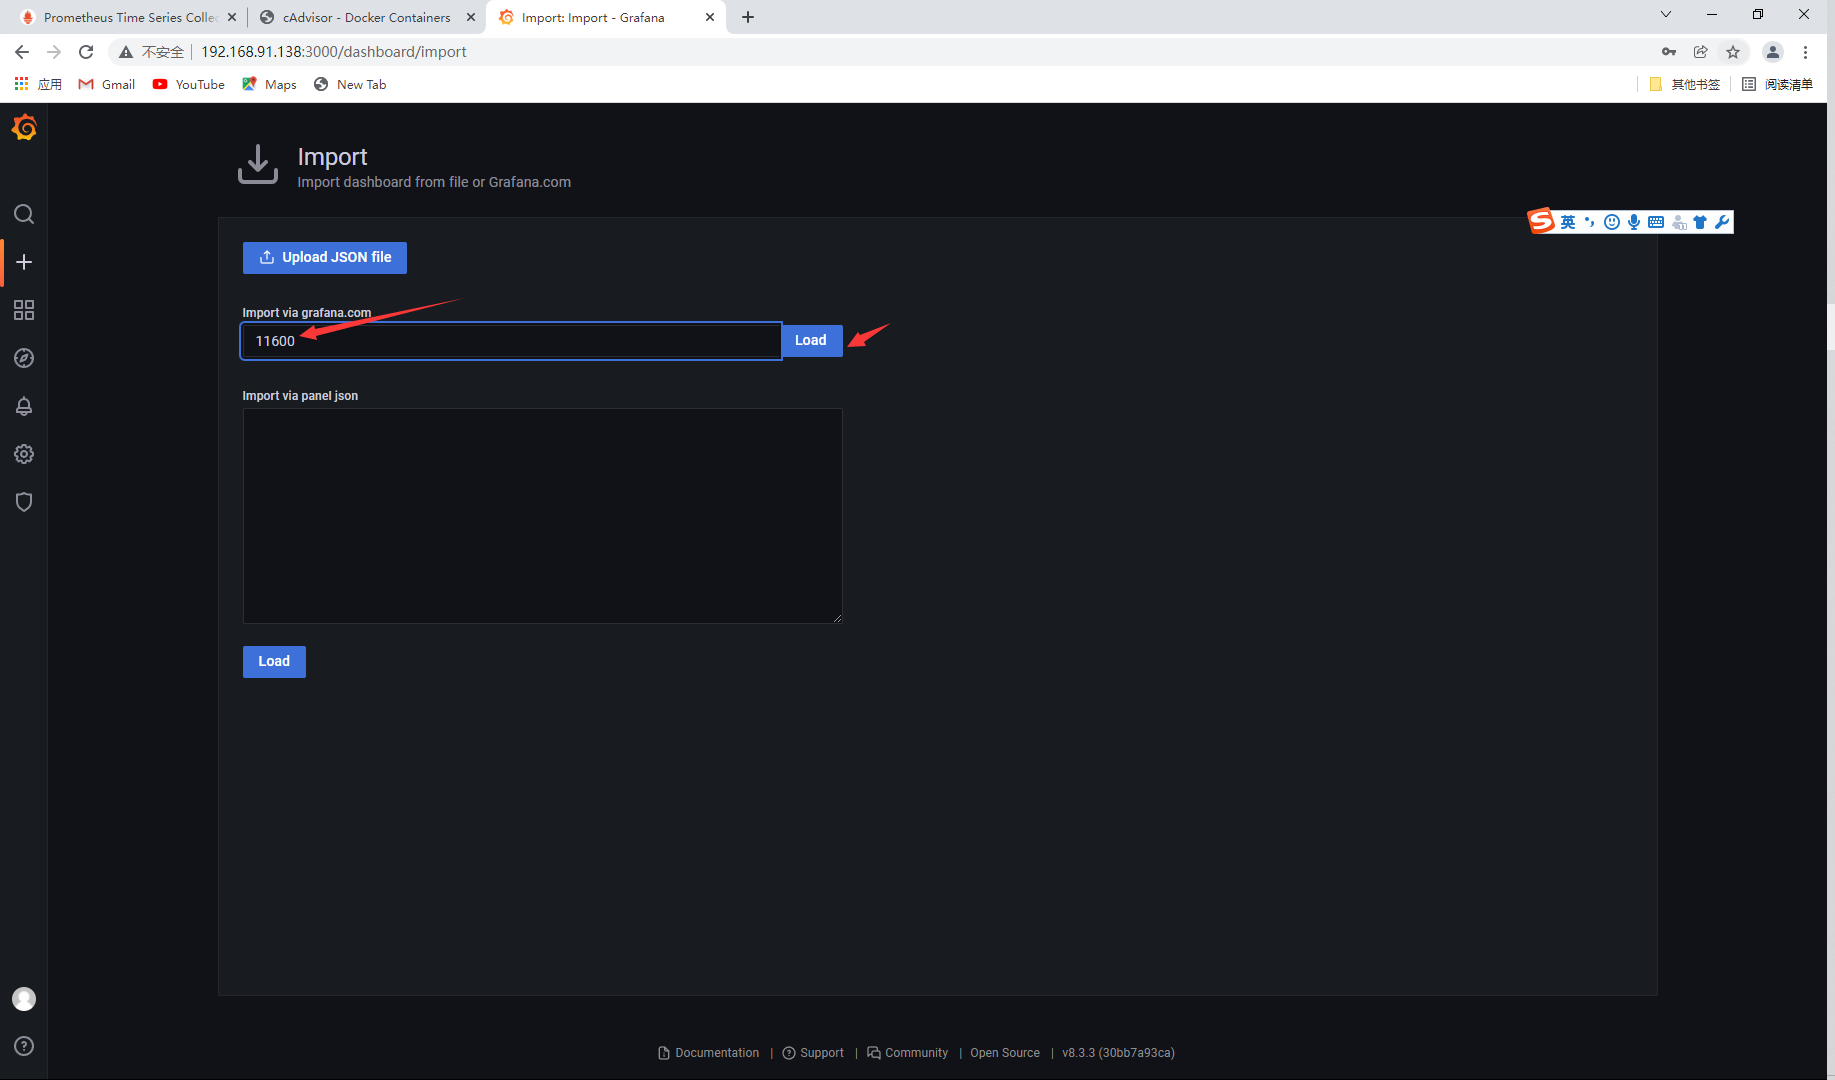This screenshot has height=1080, width=1835.
Task: Expand the tab search dropdown arrow
Action: coord(1666,14)
